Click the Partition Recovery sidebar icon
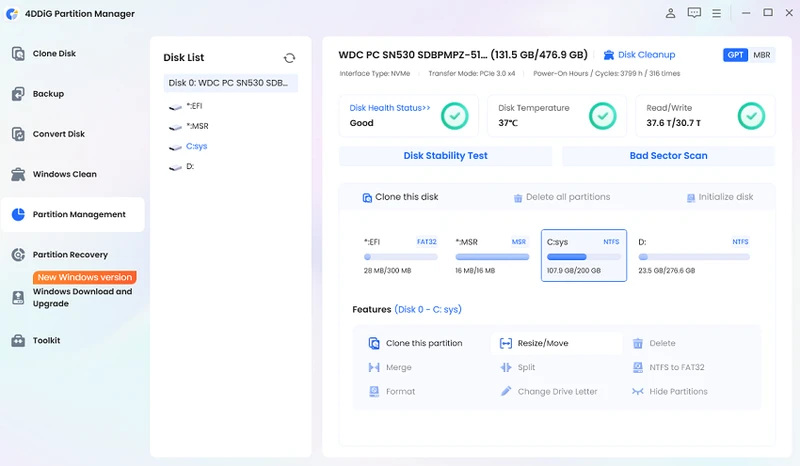Screen dimensions: 800x466 click(18, 255)
